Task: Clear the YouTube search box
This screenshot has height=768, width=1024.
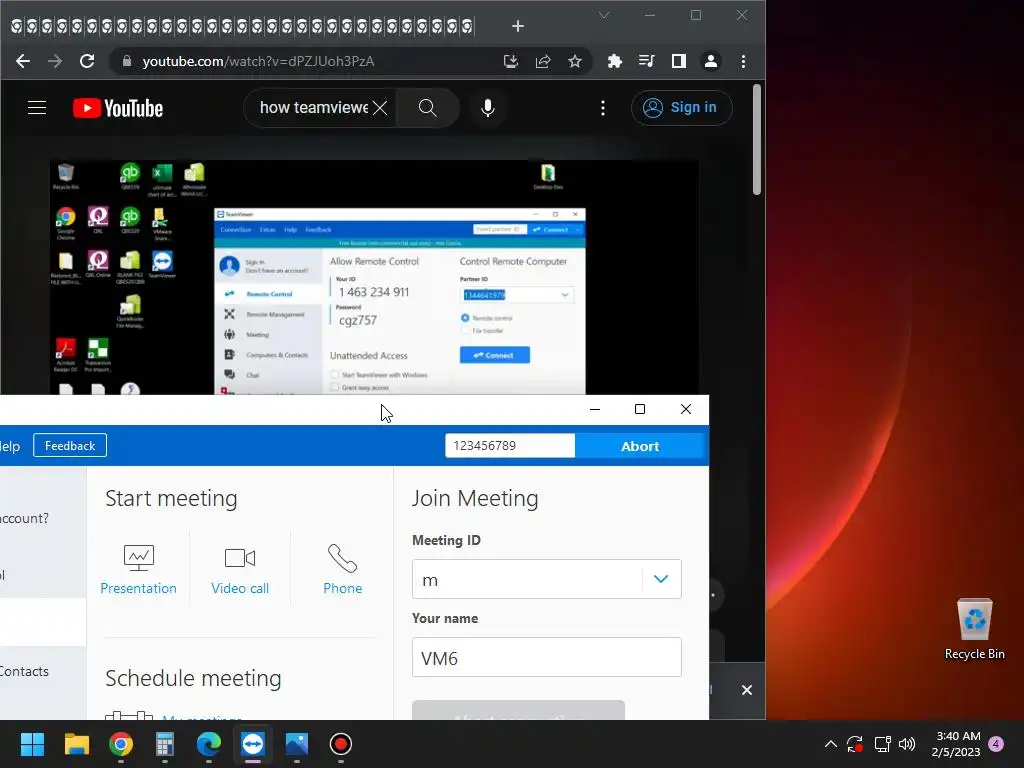Action: [x=380, y=108]
